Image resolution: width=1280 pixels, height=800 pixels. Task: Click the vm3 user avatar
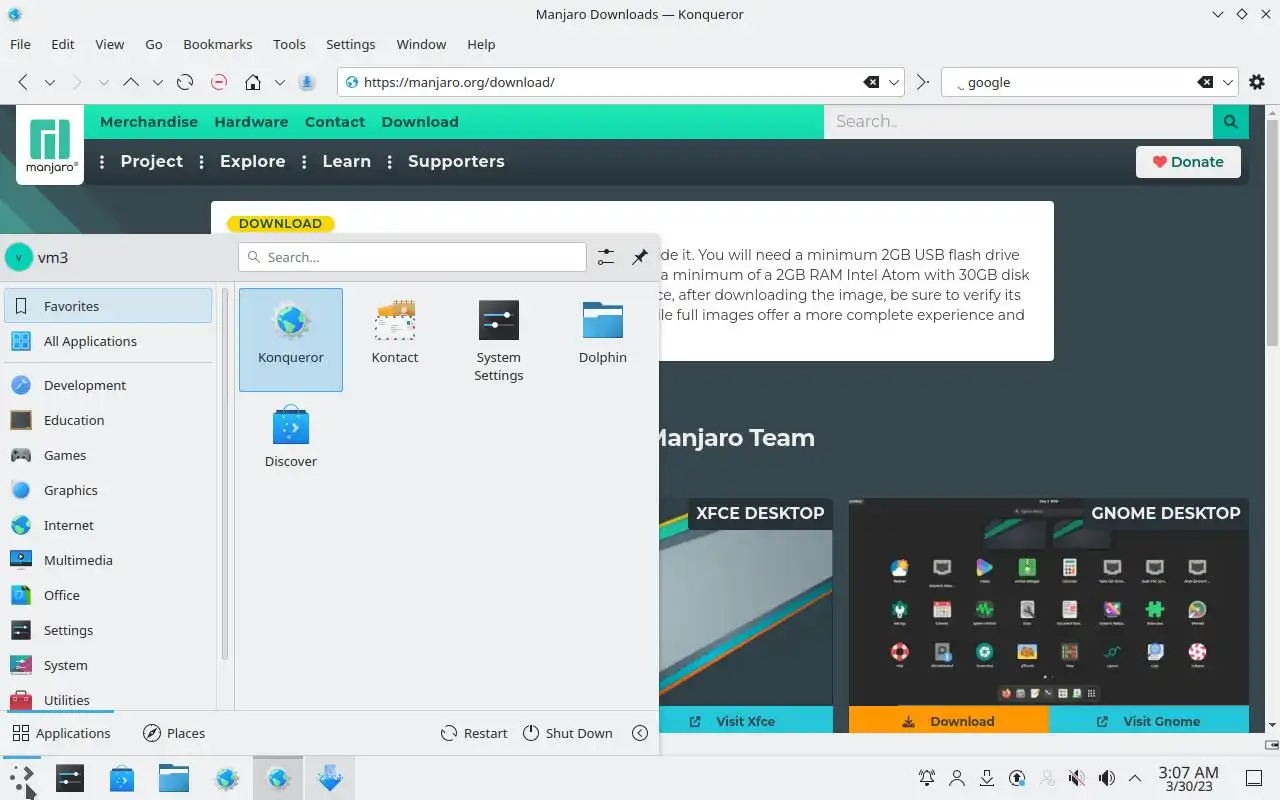click(x=18, y=257)
